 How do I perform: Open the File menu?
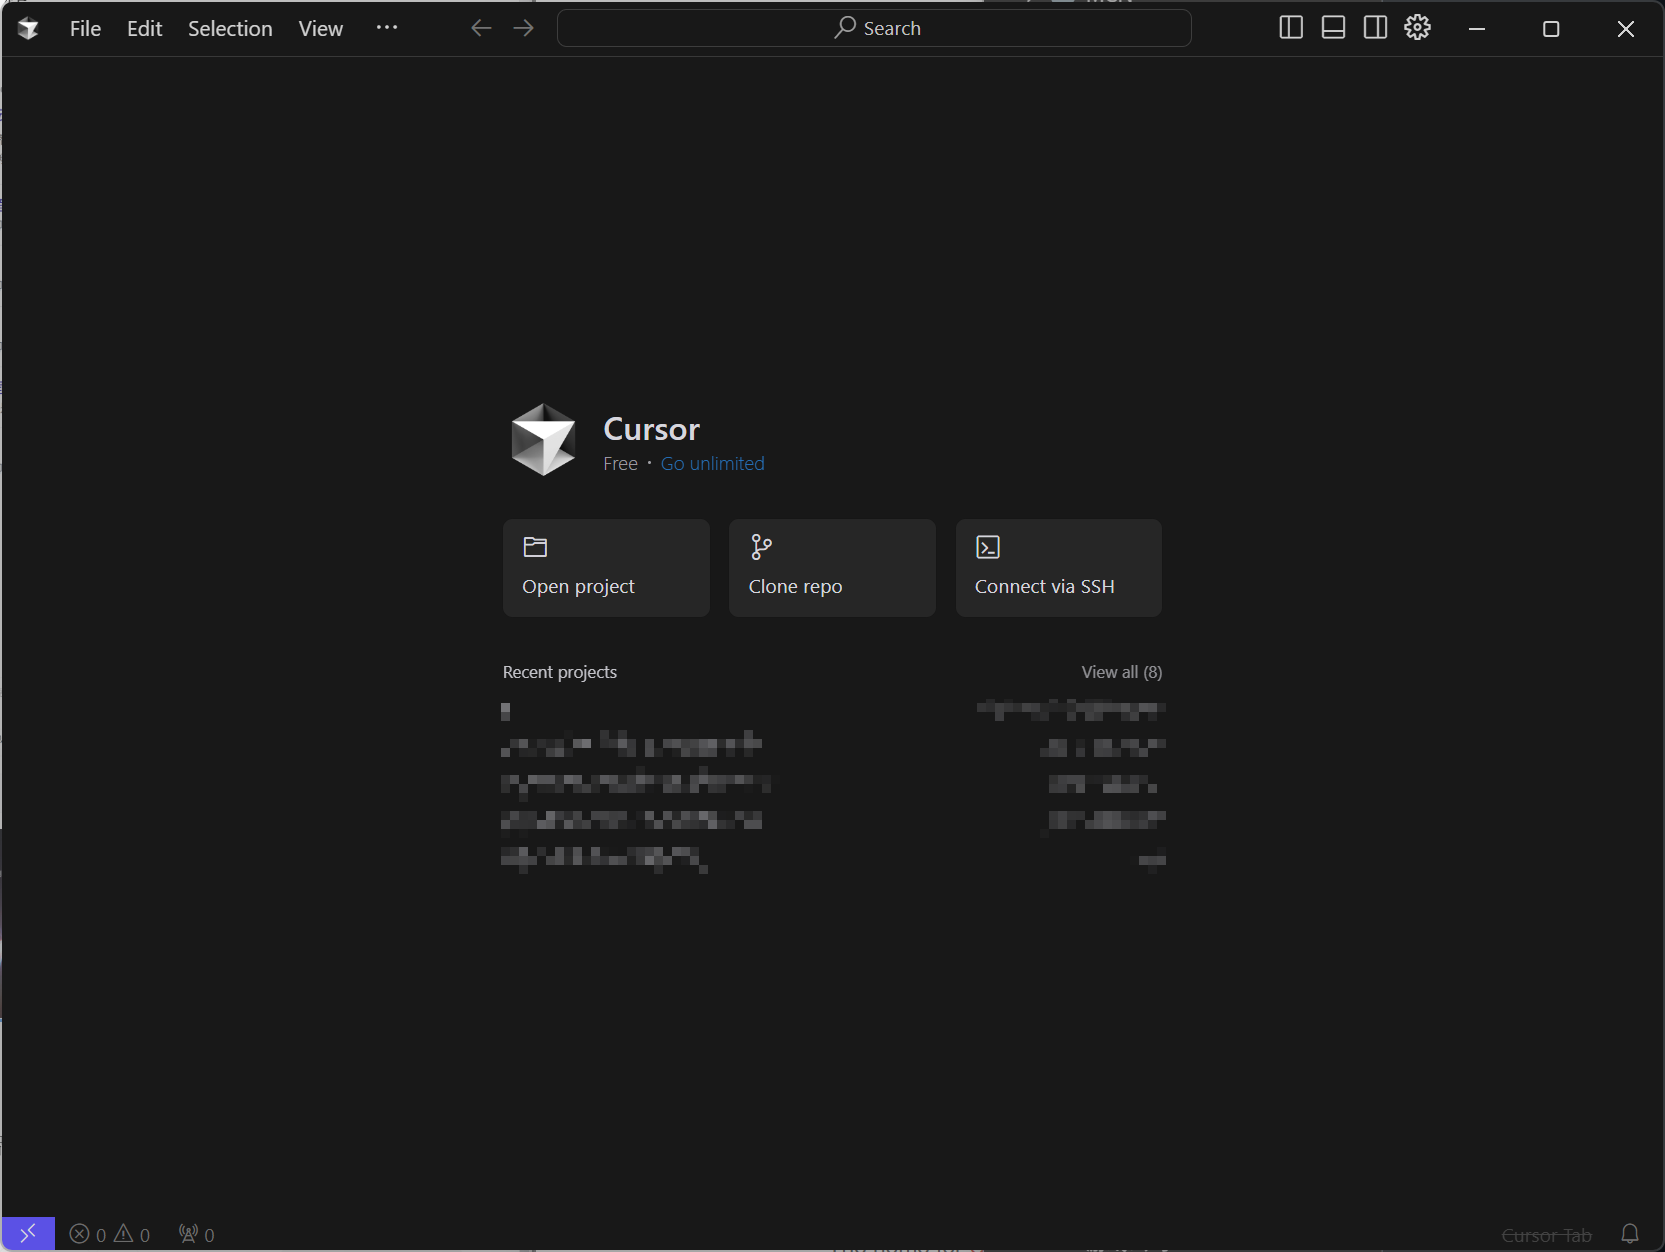85,29
